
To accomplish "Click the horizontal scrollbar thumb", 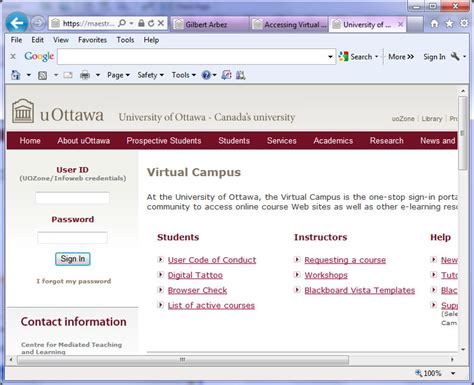I will pos(183,360).
